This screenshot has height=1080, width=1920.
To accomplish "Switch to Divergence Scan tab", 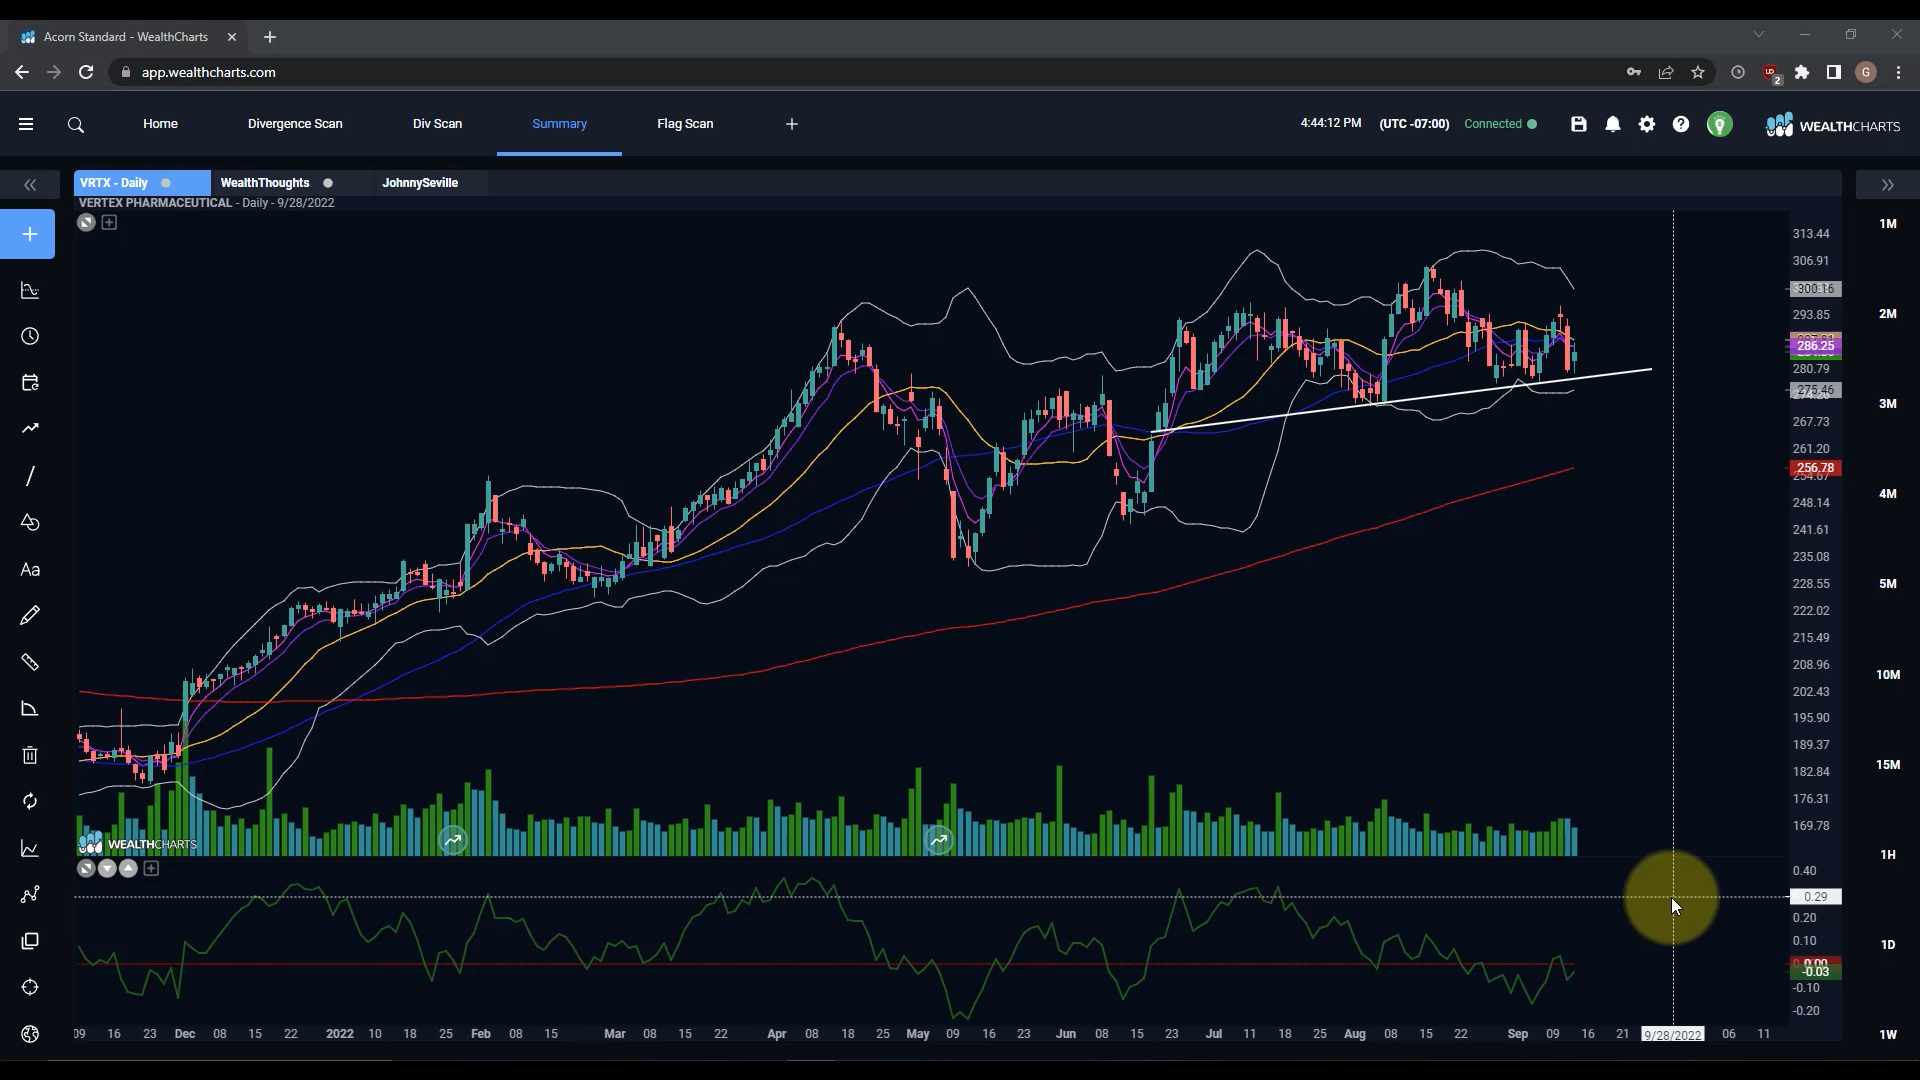I will click(x=295, y=124).
